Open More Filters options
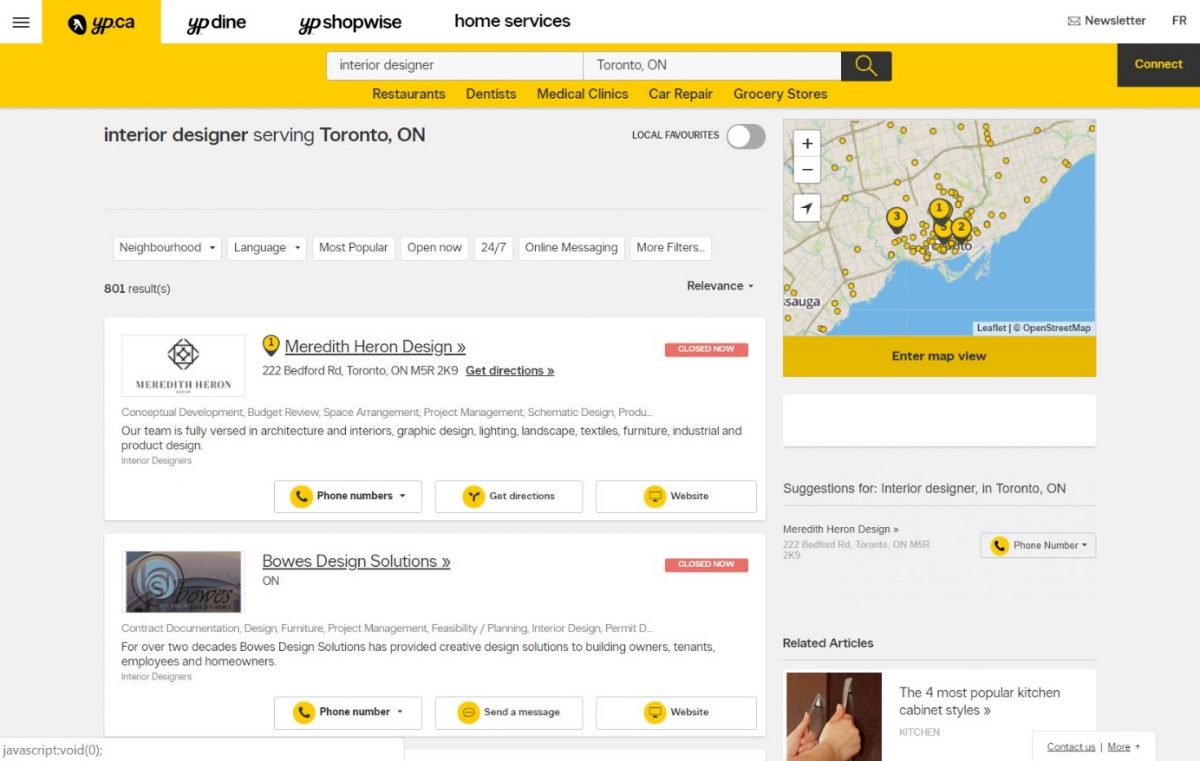 click(x=671, y=248)
